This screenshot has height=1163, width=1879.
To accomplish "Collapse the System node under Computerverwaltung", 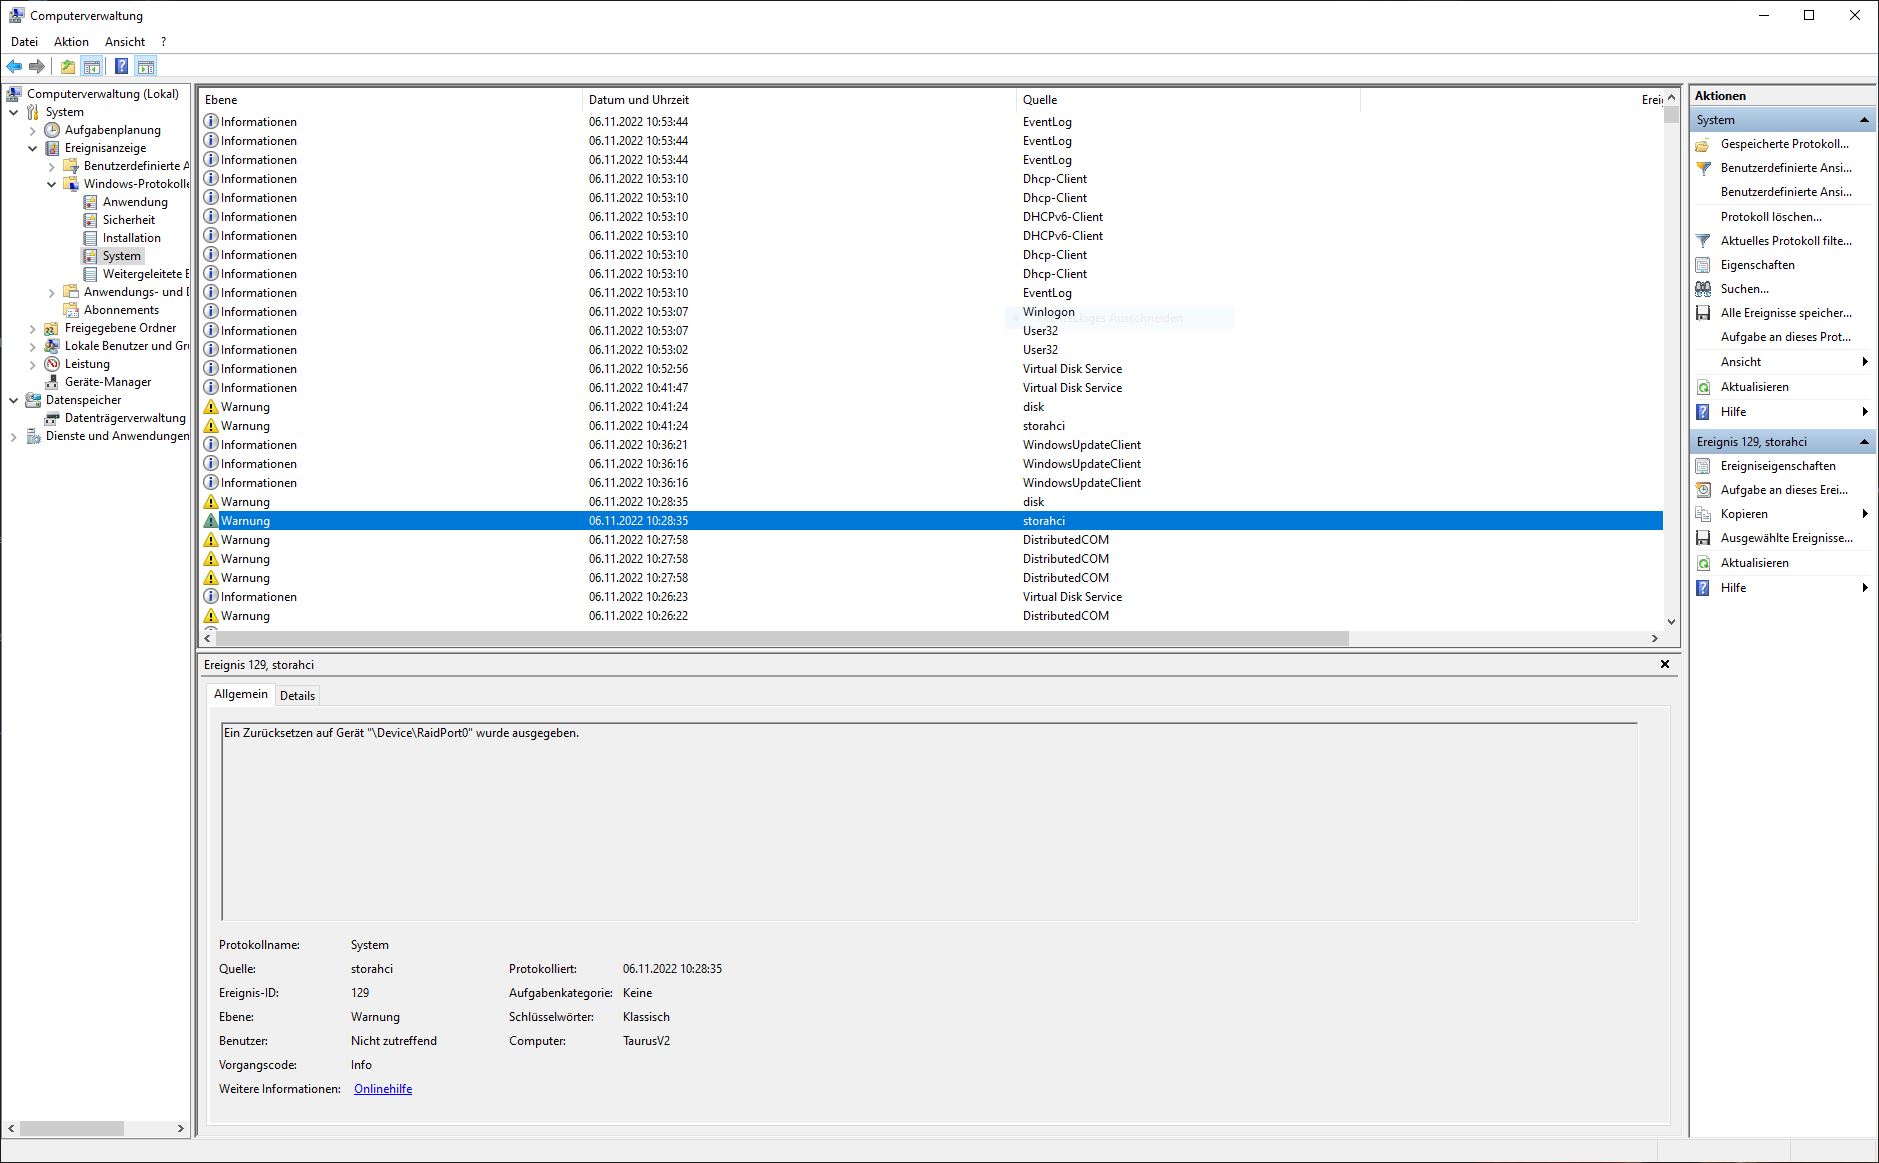I will click(x=14, y=112).
